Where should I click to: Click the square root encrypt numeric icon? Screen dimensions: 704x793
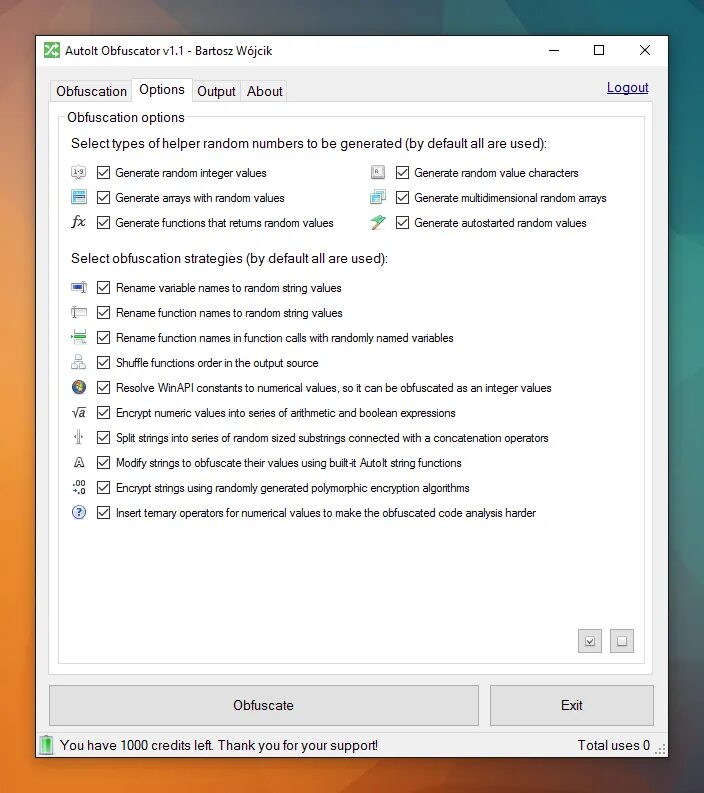click(79, 413)
